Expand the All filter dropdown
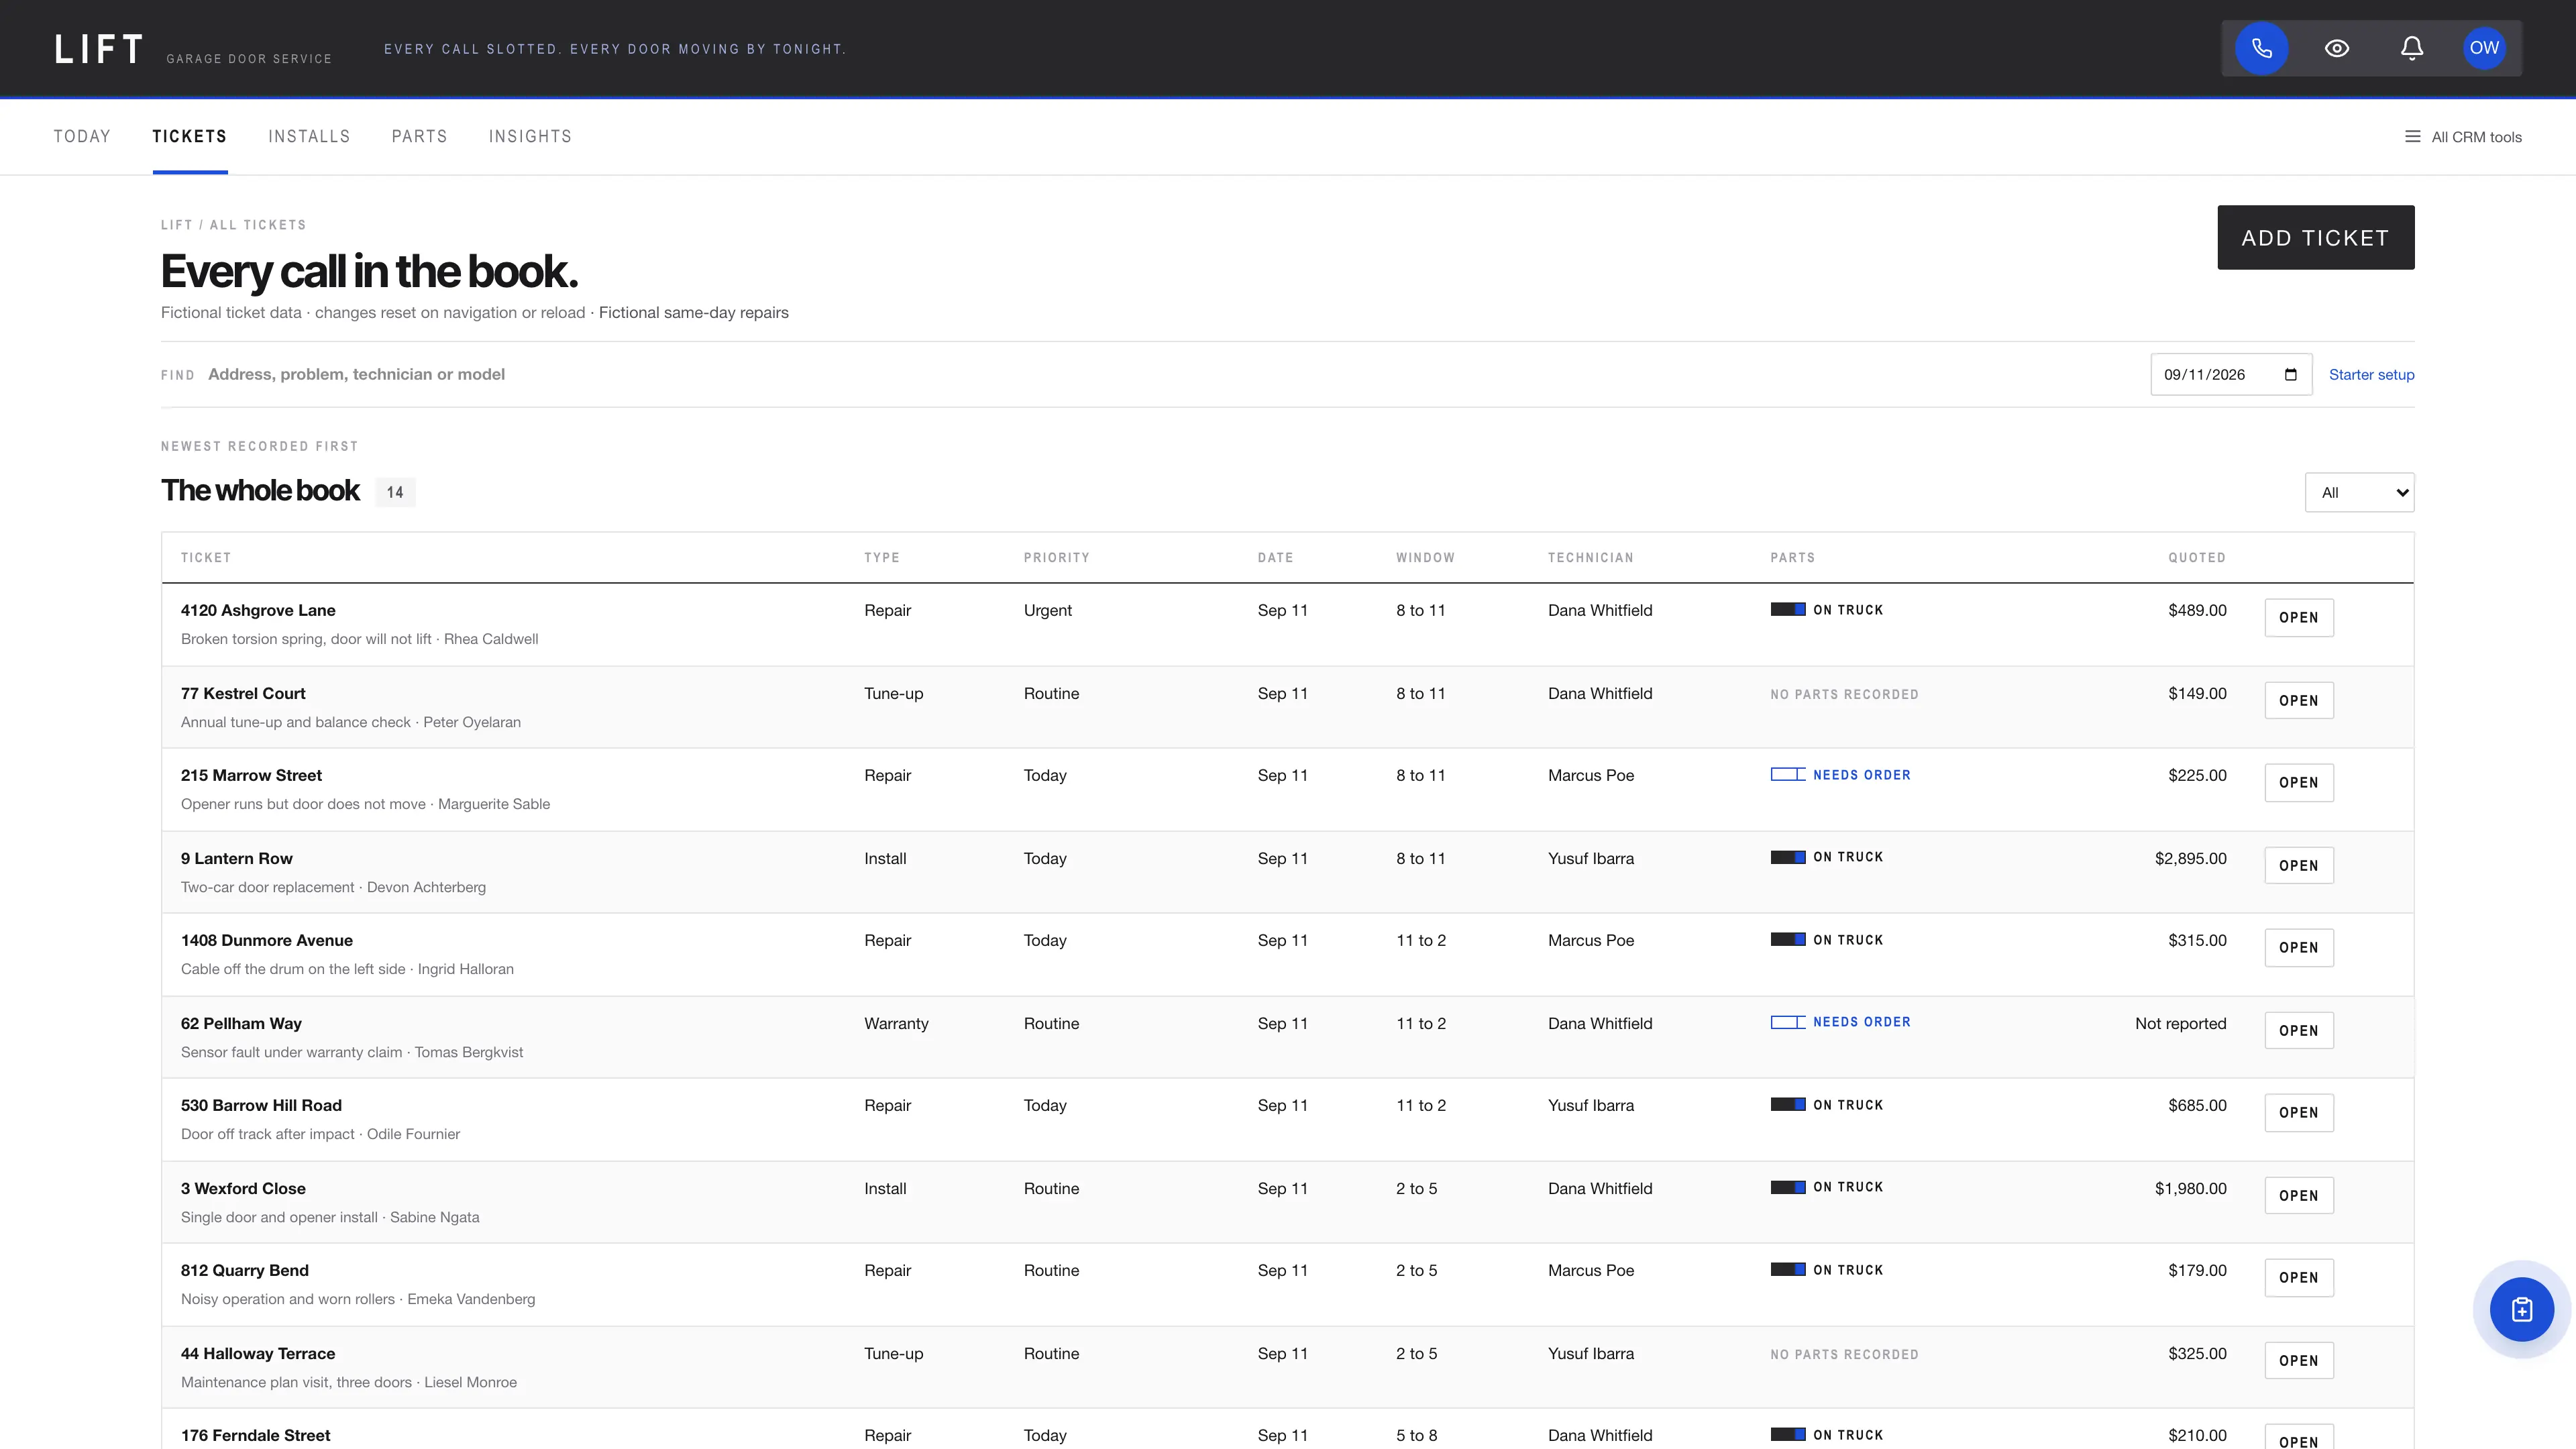Viewport: 2576px width, 1449px height. coord(2359,492)
